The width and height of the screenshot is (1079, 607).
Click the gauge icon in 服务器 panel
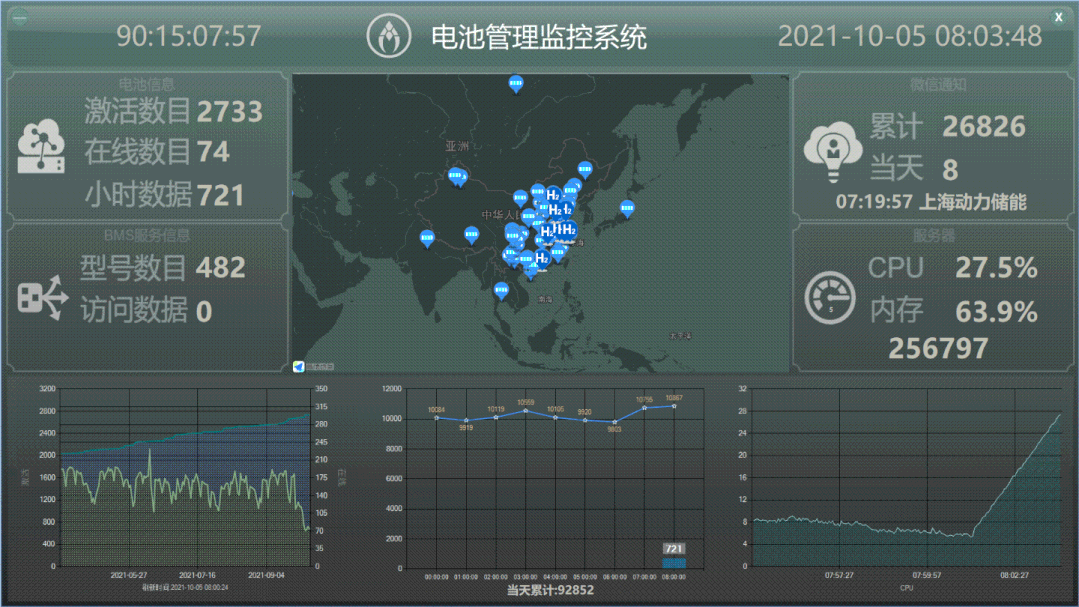pyautogui.click(x=830, y=298)
